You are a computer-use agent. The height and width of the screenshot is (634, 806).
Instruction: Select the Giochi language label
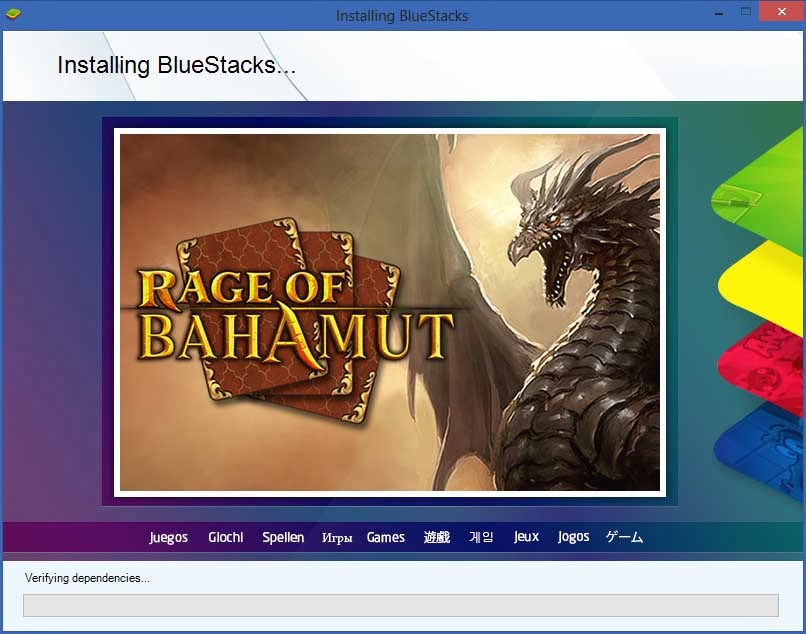click(x=226, y=537)
